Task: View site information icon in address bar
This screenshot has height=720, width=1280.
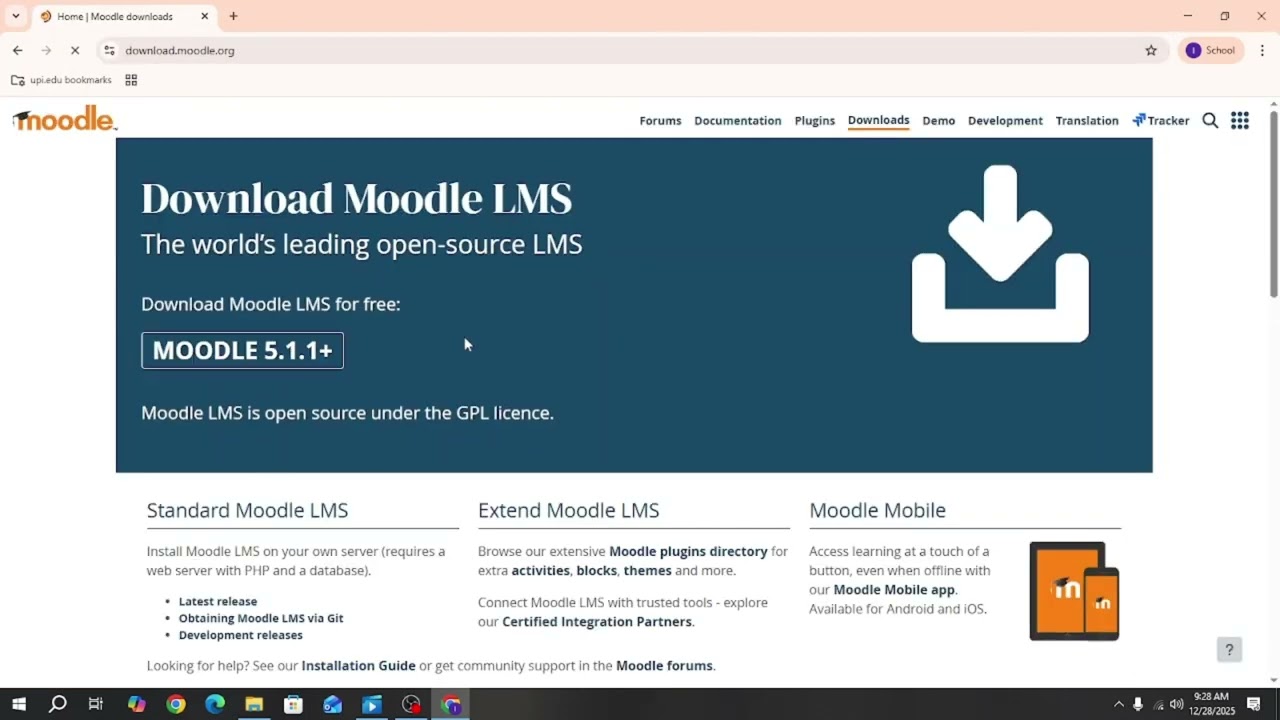Action: pyautogui.click(x=110, y=50)
